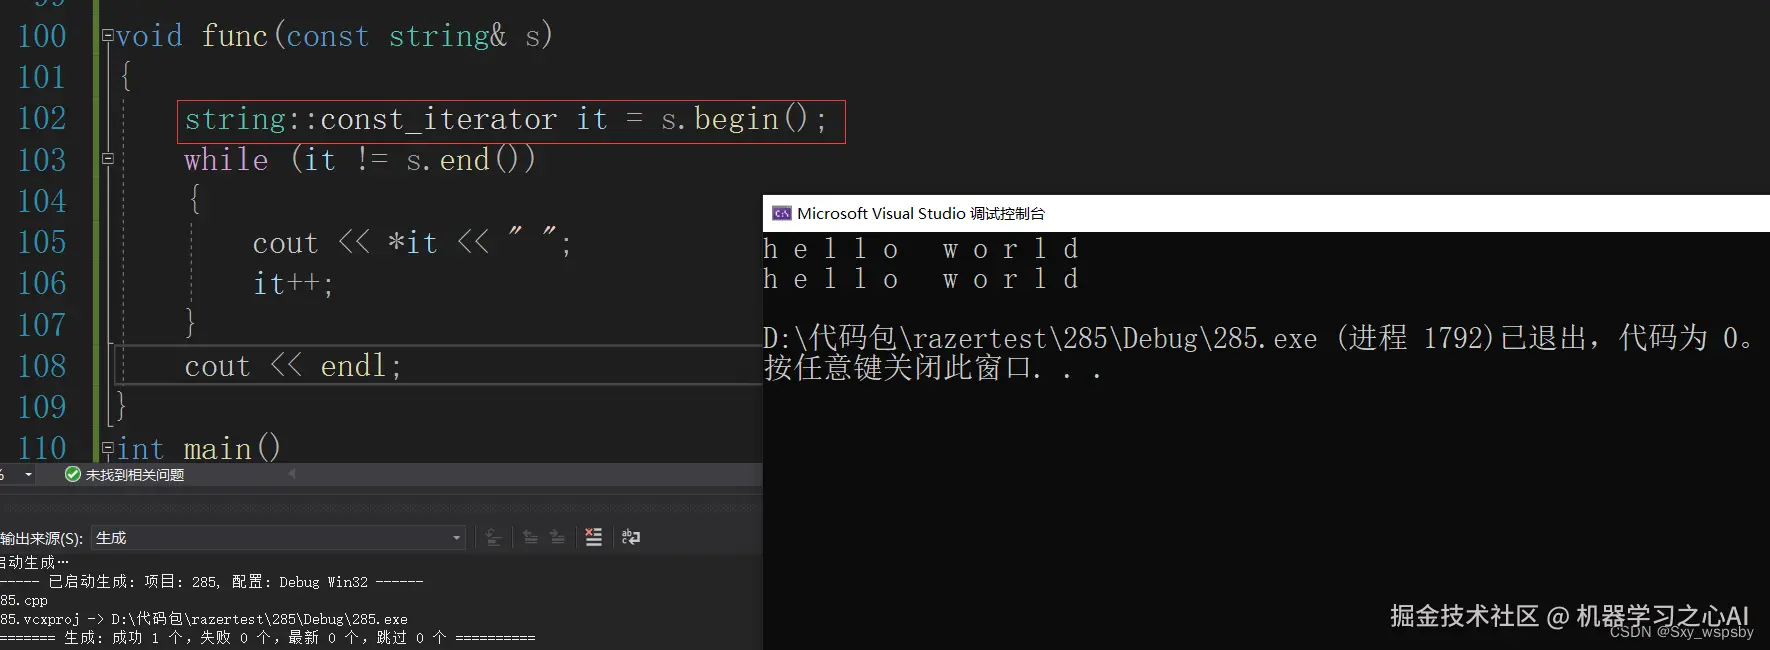Click 'while (it != s.end())' line
Image resolution: width=1770 pixels, height=650 pixels.
[x=360, y=160]
